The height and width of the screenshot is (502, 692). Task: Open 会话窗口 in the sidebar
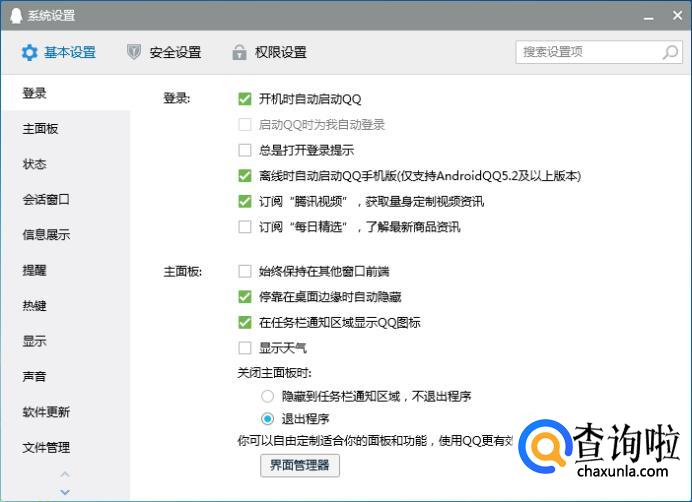(x=65, y=200)
